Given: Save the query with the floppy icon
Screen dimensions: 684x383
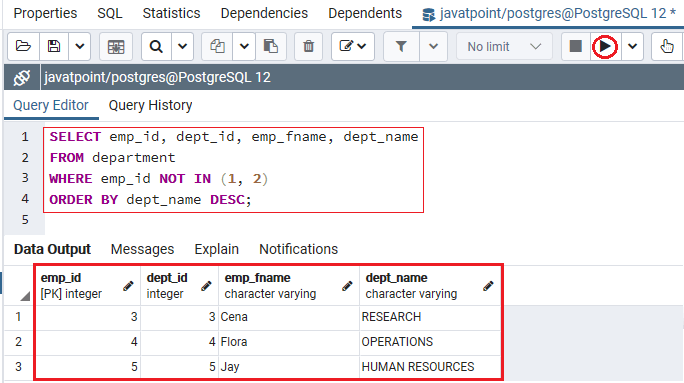Looking at the screenshot, I should (54, 46).
